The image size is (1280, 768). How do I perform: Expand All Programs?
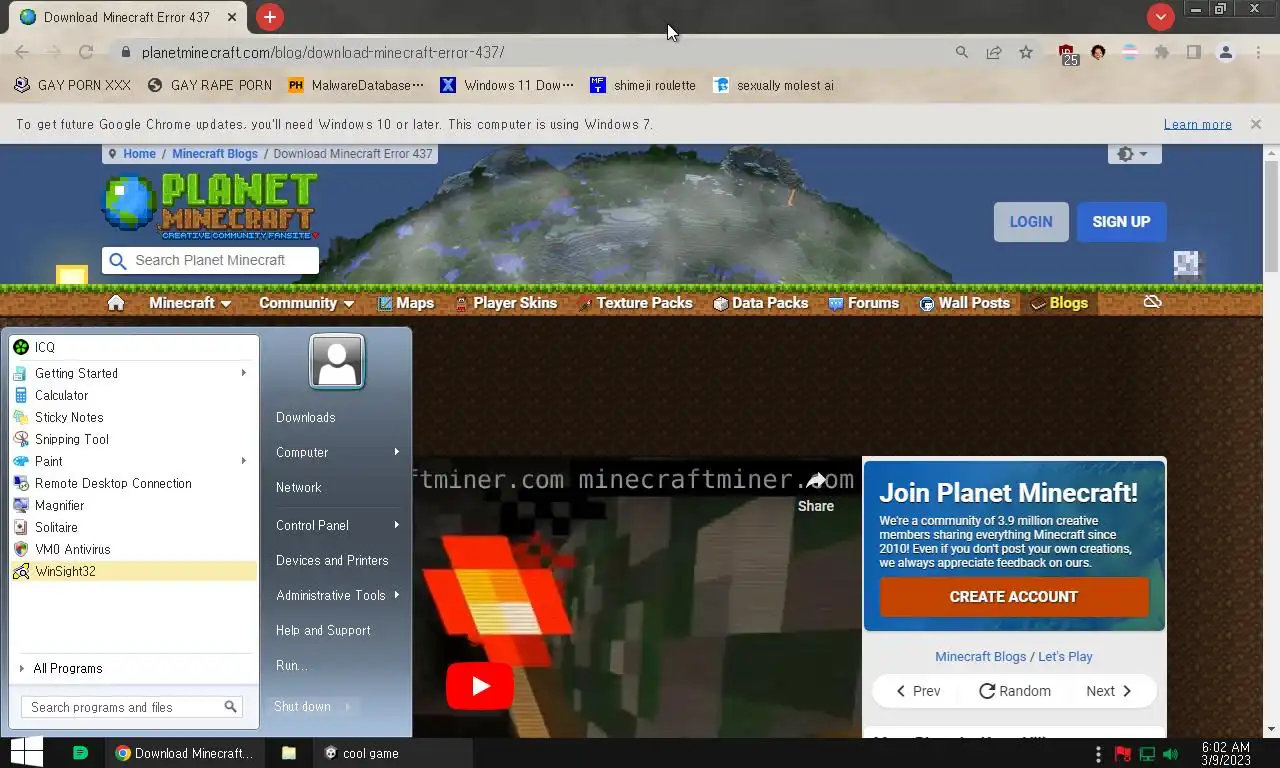[134, 668]
